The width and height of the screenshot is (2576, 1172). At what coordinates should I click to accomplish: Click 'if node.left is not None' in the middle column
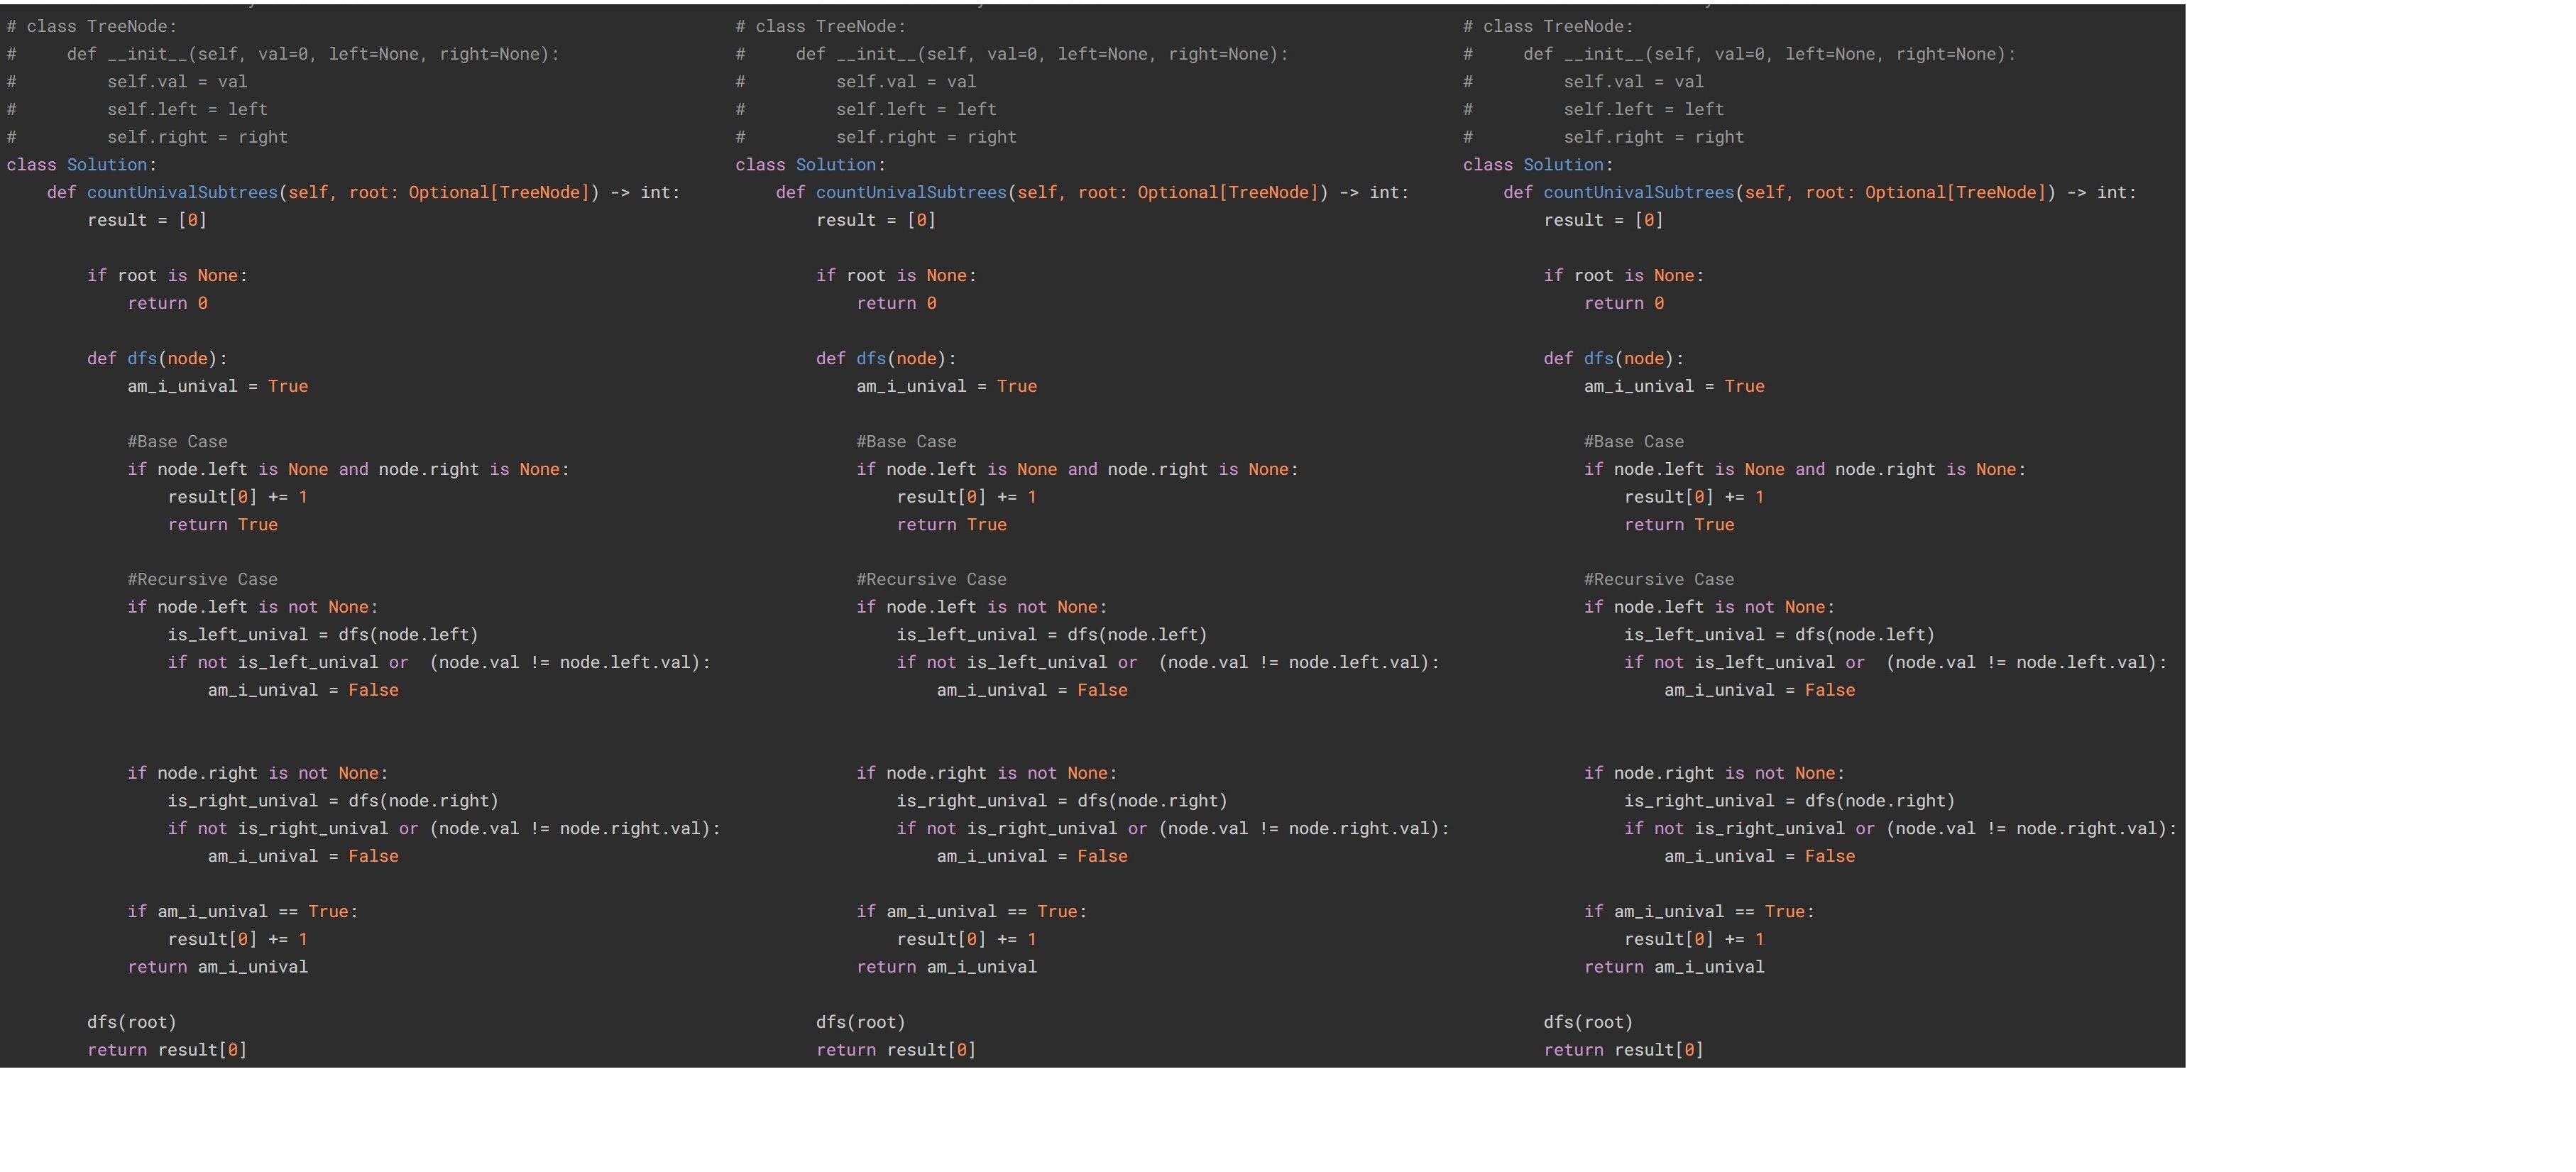coord(980,607)
